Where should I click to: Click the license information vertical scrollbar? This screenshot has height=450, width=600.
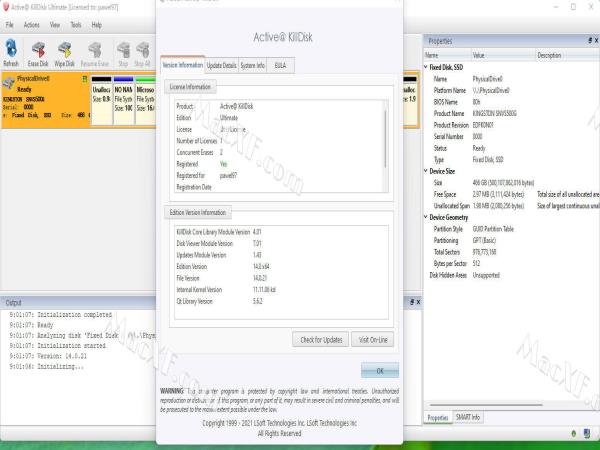tap(385, 140)
